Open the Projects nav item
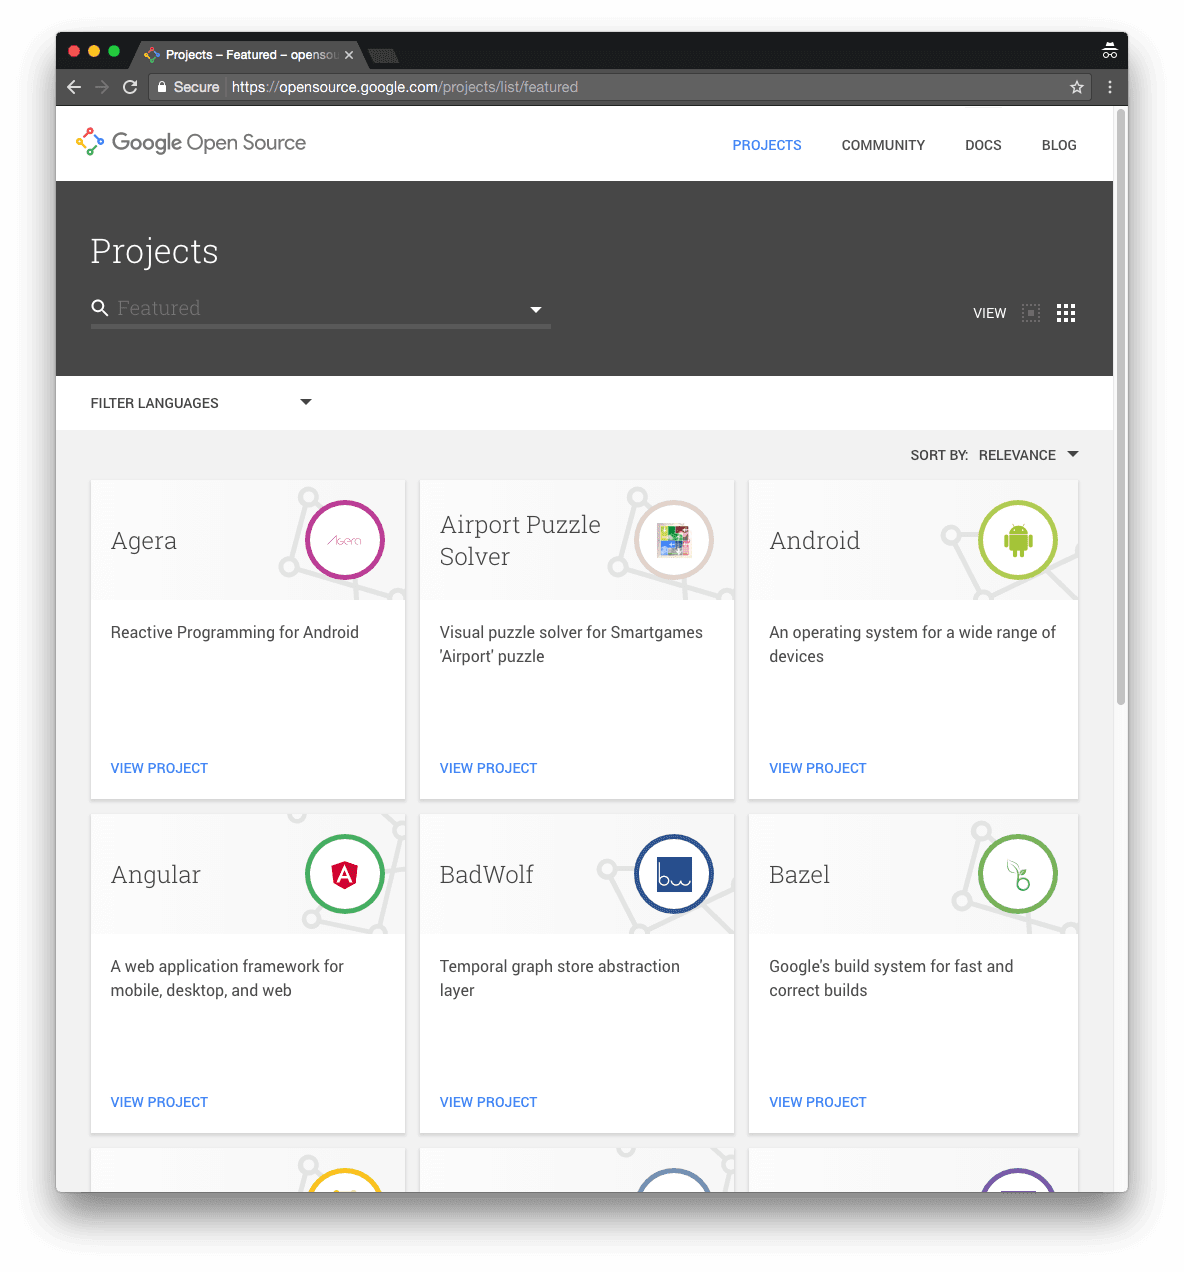Screen dimensions: 1184x1272 [767, 145]
